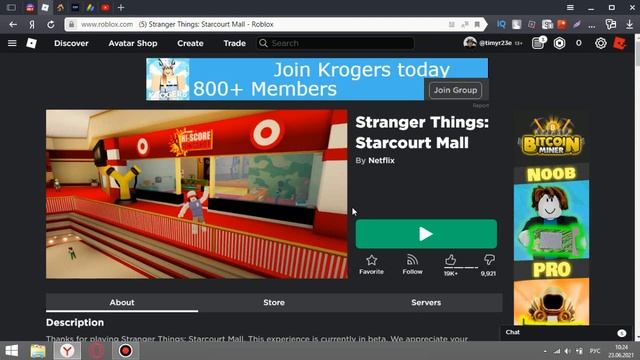Add game to favorites with star icon
The image size is (640, 360).
[x=371, y=264]
